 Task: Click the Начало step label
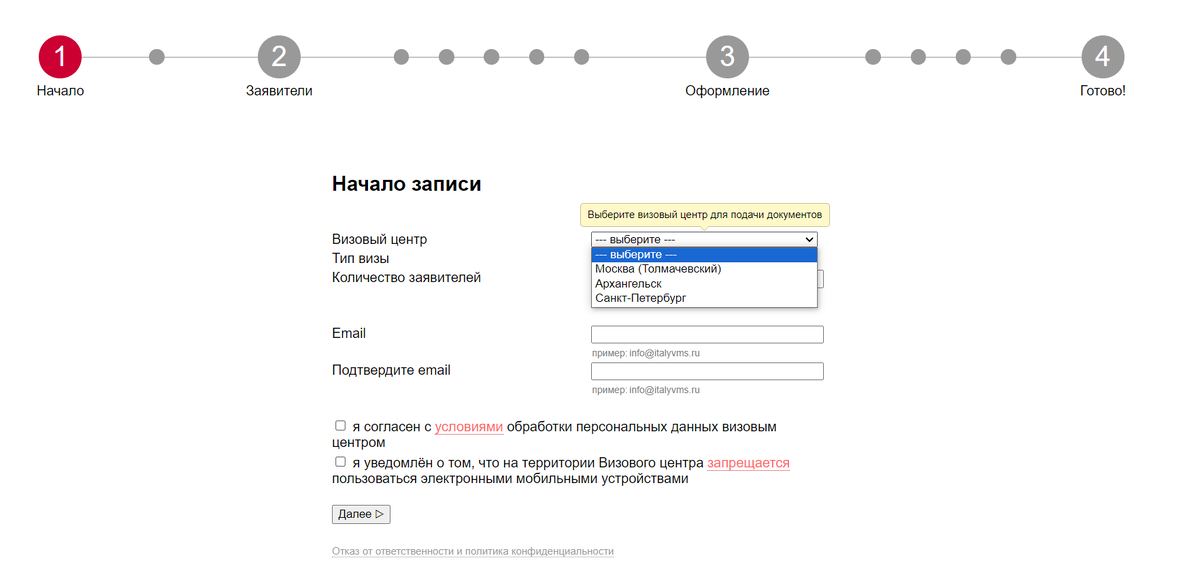pyautogui.click(x=60, y=91)
